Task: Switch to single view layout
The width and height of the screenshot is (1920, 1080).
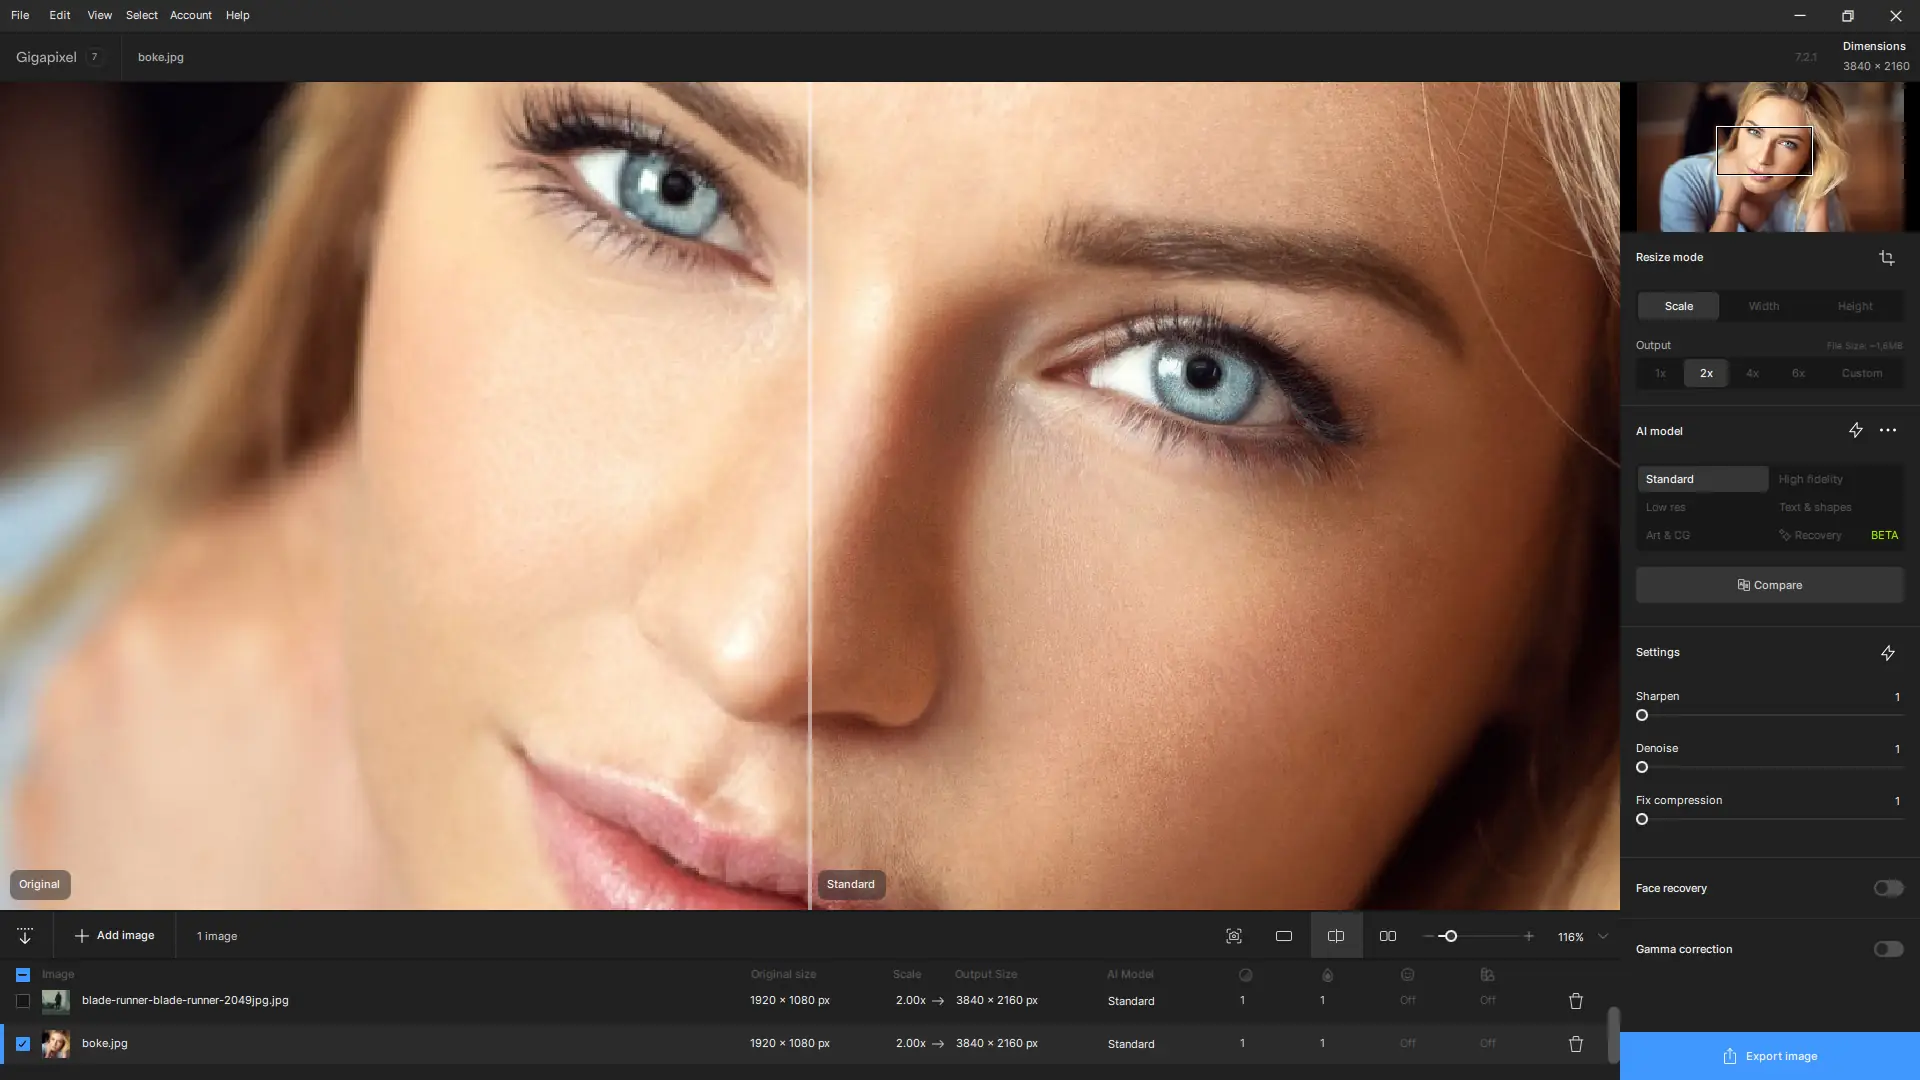Action: click(x=1283, y=937)
